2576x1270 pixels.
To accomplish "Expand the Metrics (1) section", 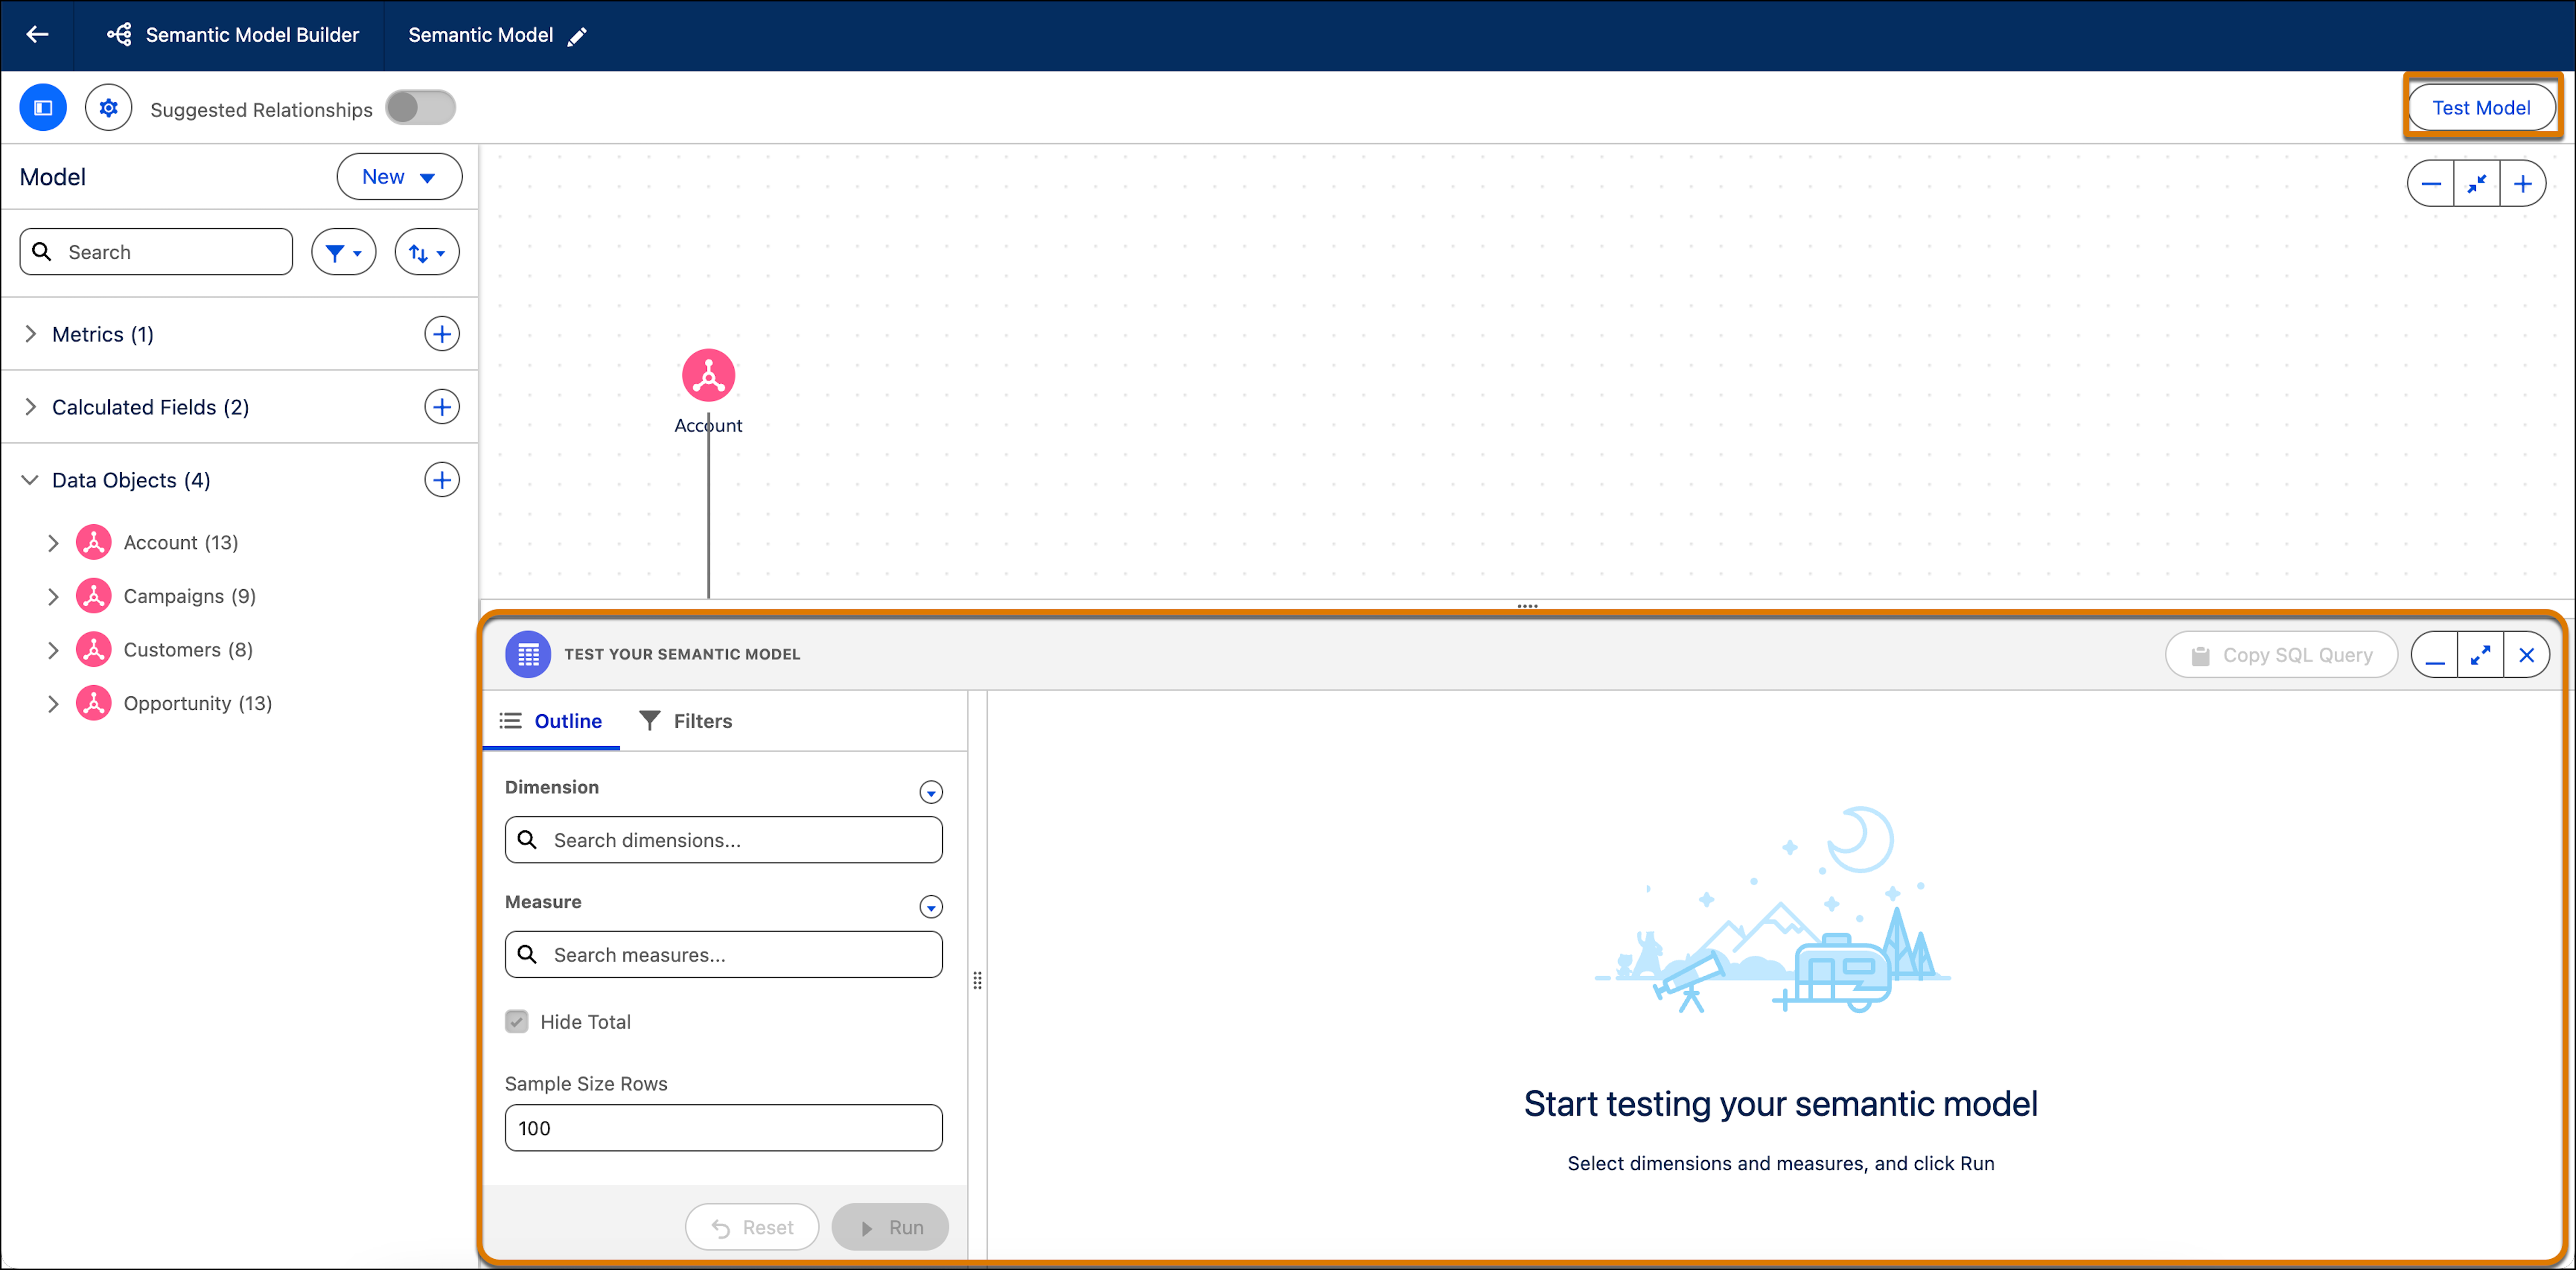I will pyautogui.click(x=30, y=334).
